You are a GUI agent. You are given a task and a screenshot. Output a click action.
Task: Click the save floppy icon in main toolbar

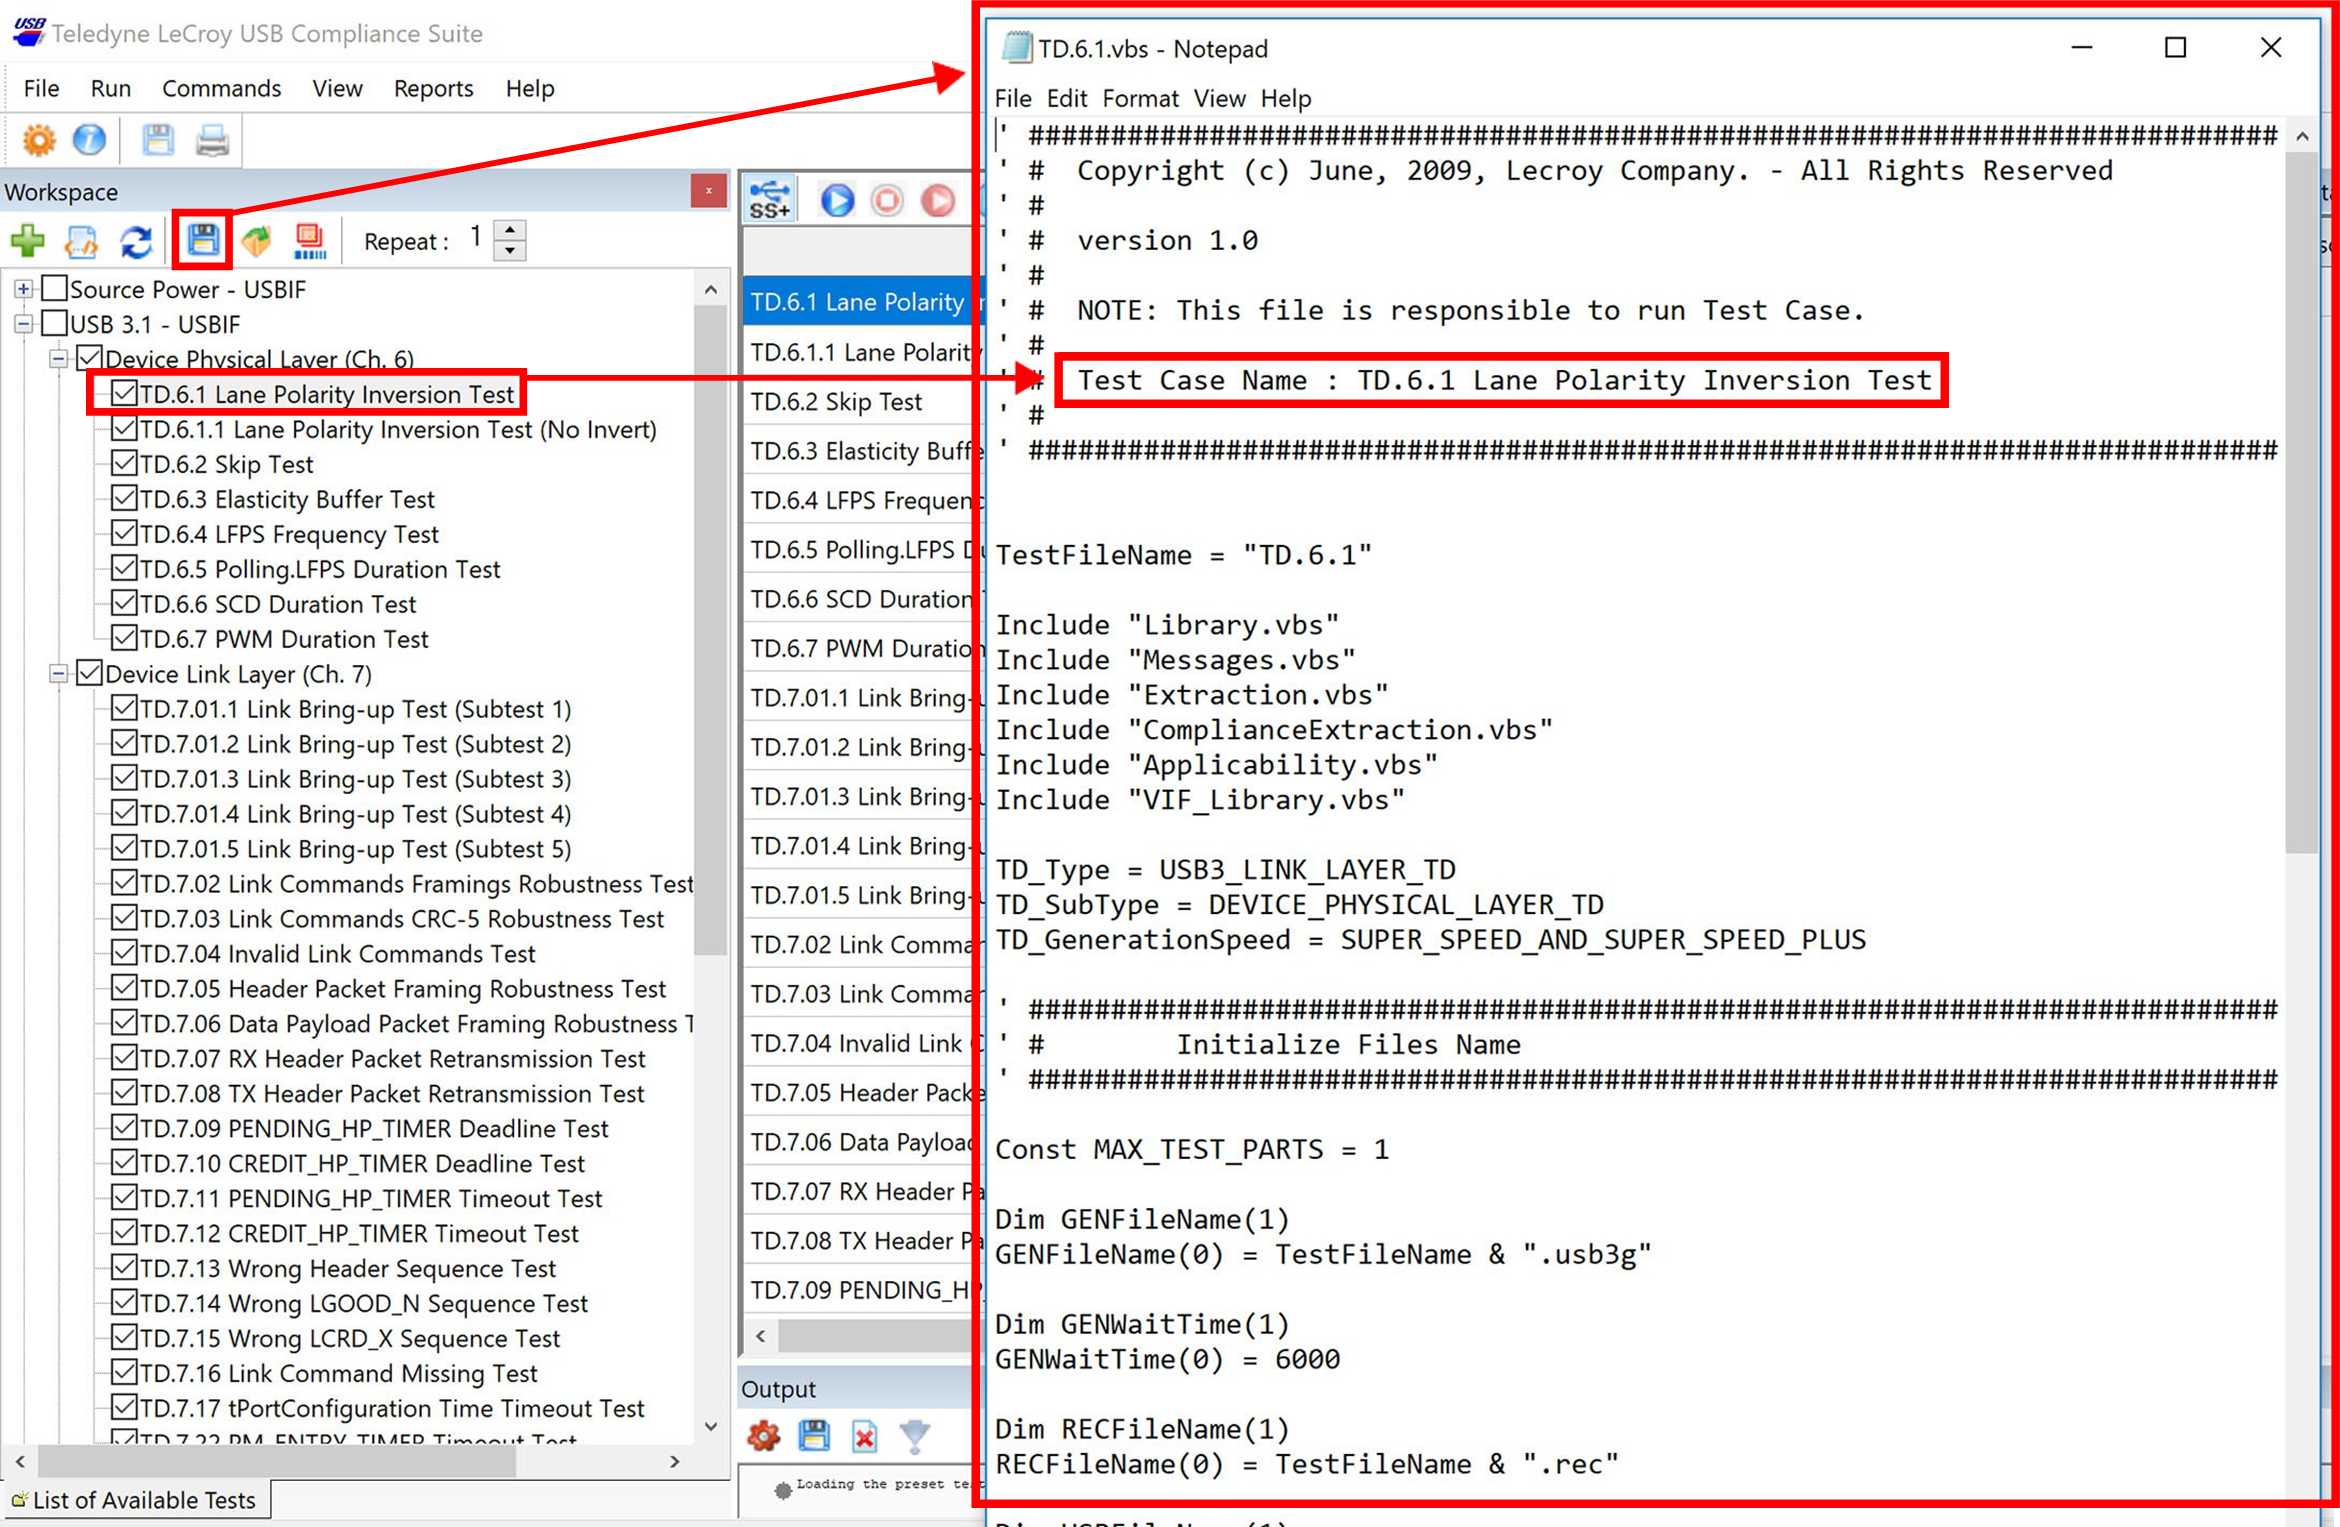point(157,140)
